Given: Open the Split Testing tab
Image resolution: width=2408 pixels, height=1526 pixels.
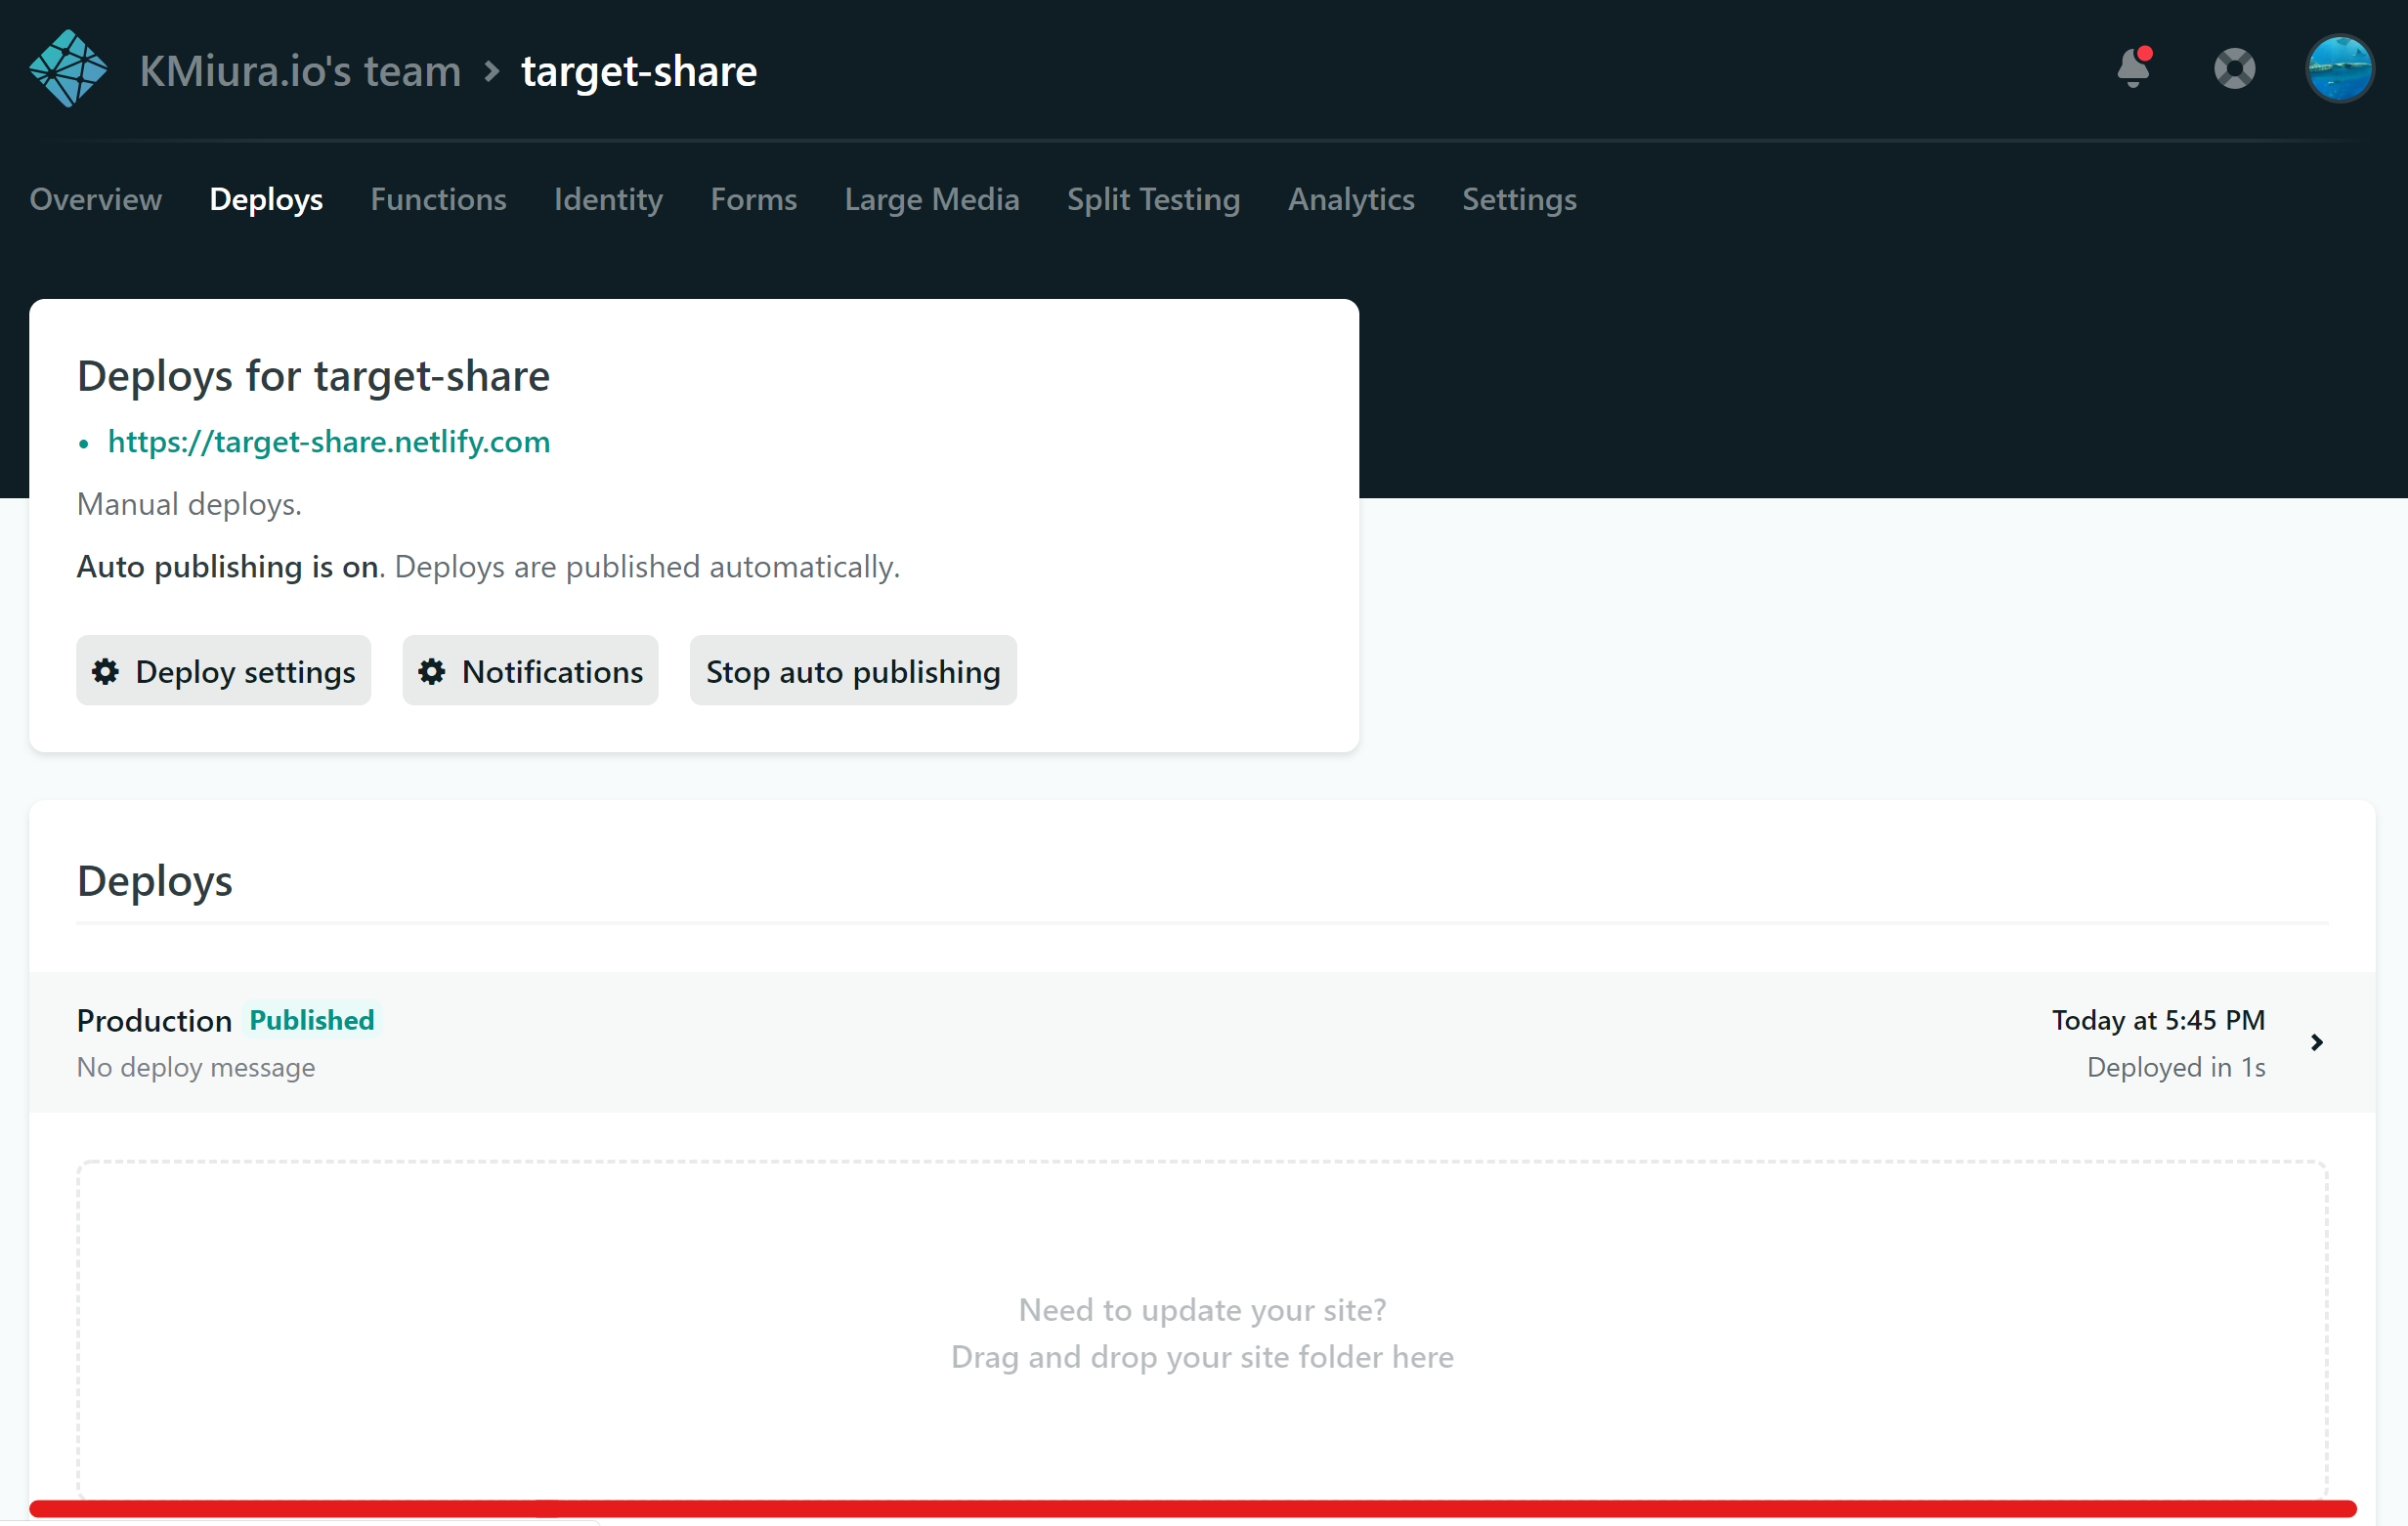Looking at the screenshot, I should pyautogui.click(x=1153, y=199).
